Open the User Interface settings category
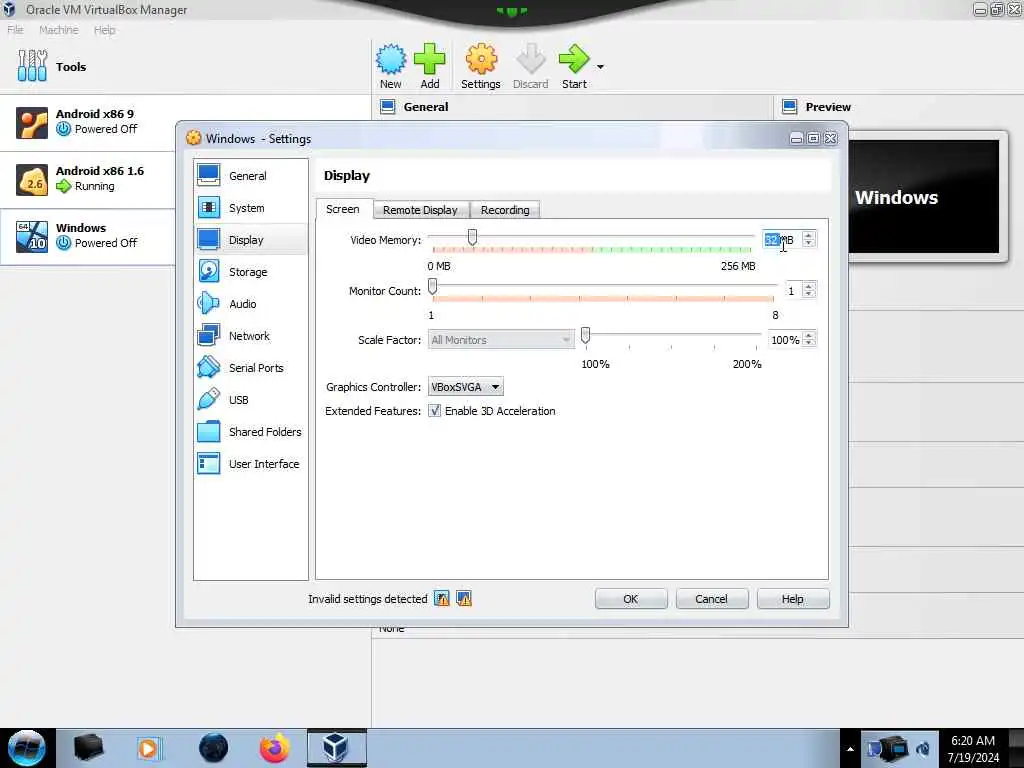Image resolution: width=1024 pixels, height=768 pixels. [x=251, y=464]
